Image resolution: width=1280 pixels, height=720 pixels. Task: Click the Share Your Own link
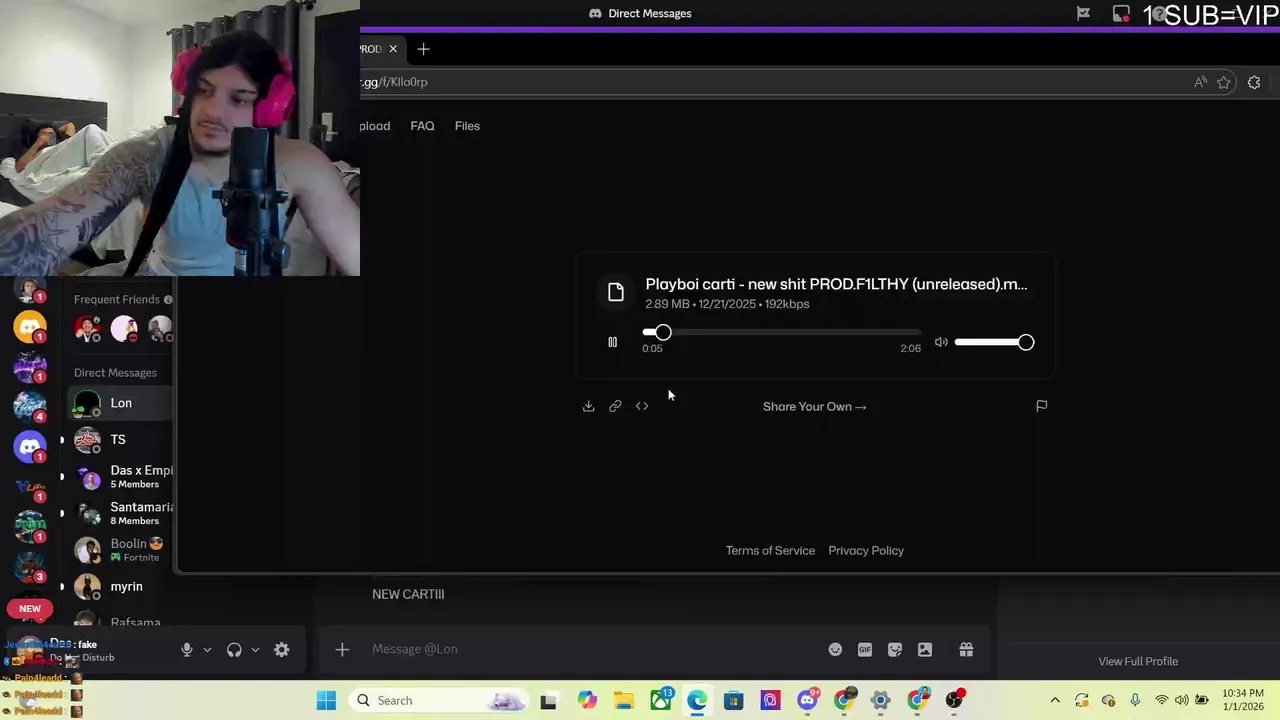coord(814,406)
